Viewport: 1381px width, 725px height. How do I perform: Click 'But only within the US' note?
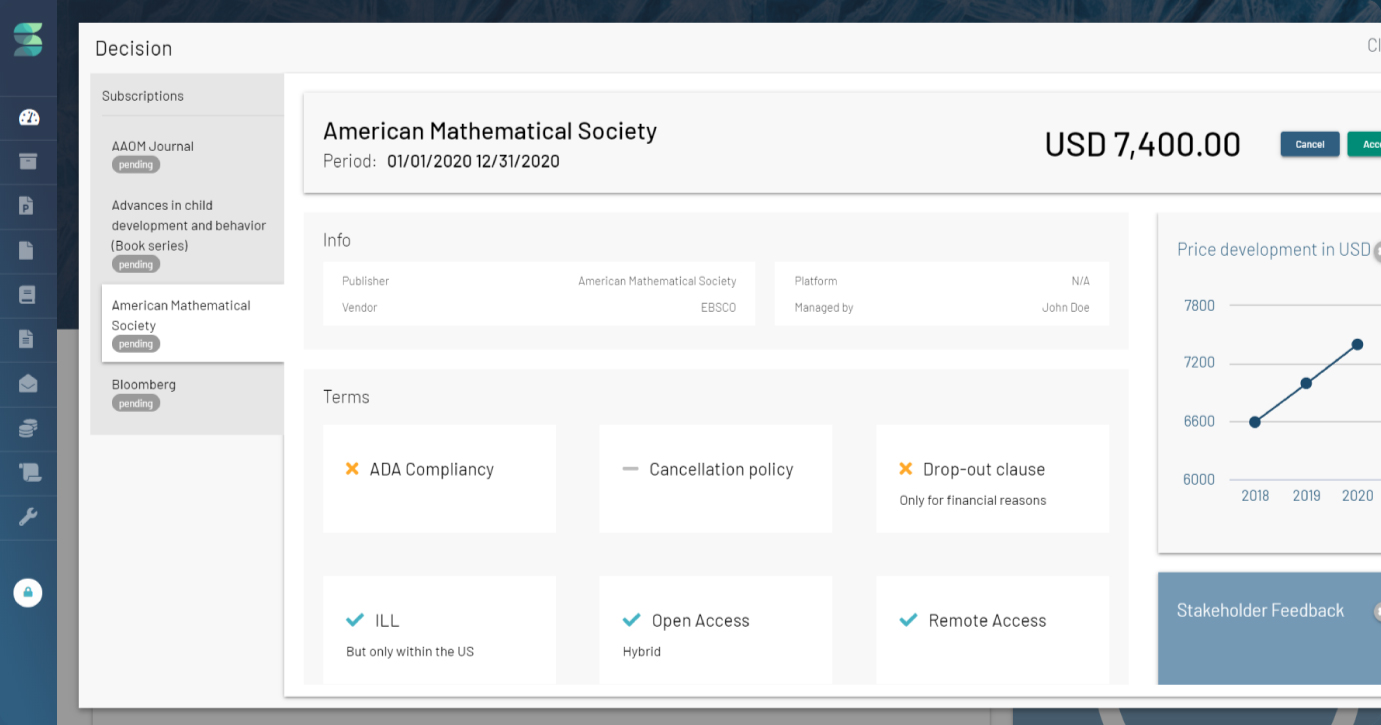410,651
